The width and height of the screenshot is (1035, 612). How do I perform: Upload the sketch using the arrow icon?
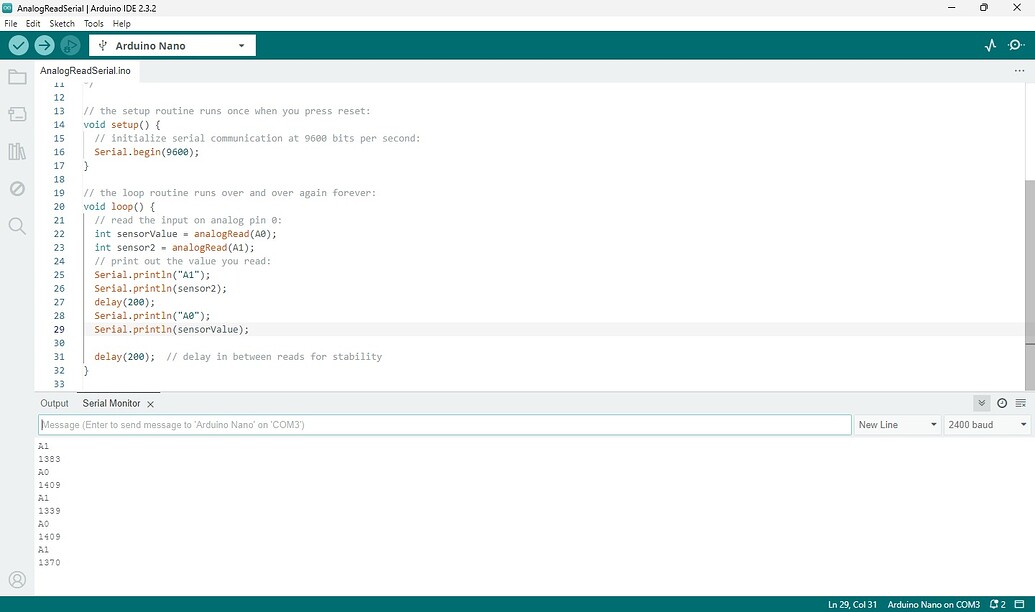click(43, 45)
